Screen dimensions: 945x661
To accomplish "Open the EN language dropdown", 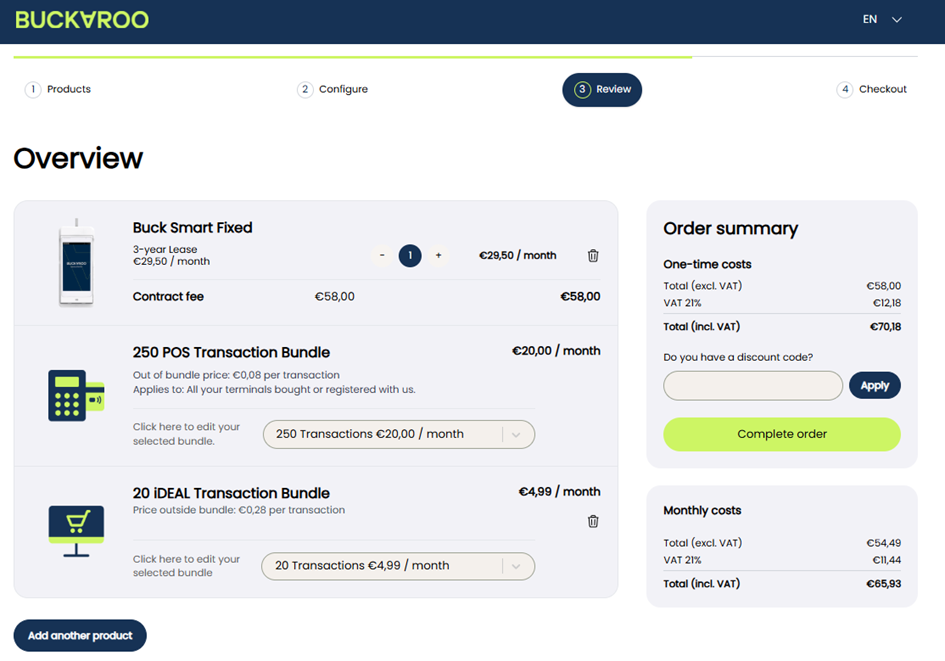I will click(x=882, y=19).
